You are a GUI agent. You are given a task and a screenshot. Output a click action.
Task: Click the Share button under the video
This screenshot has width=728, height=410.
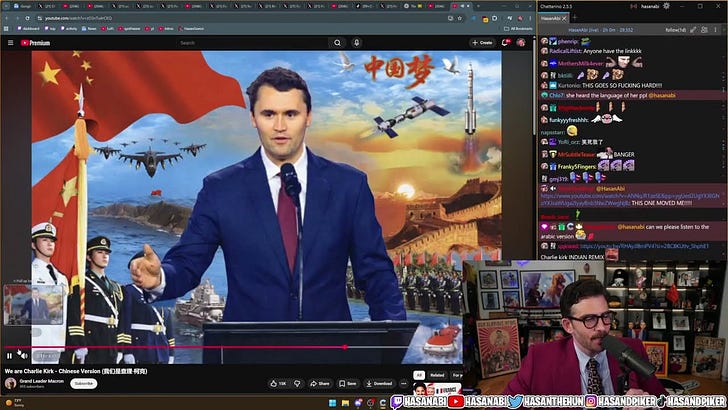click(x=320, y=384)
